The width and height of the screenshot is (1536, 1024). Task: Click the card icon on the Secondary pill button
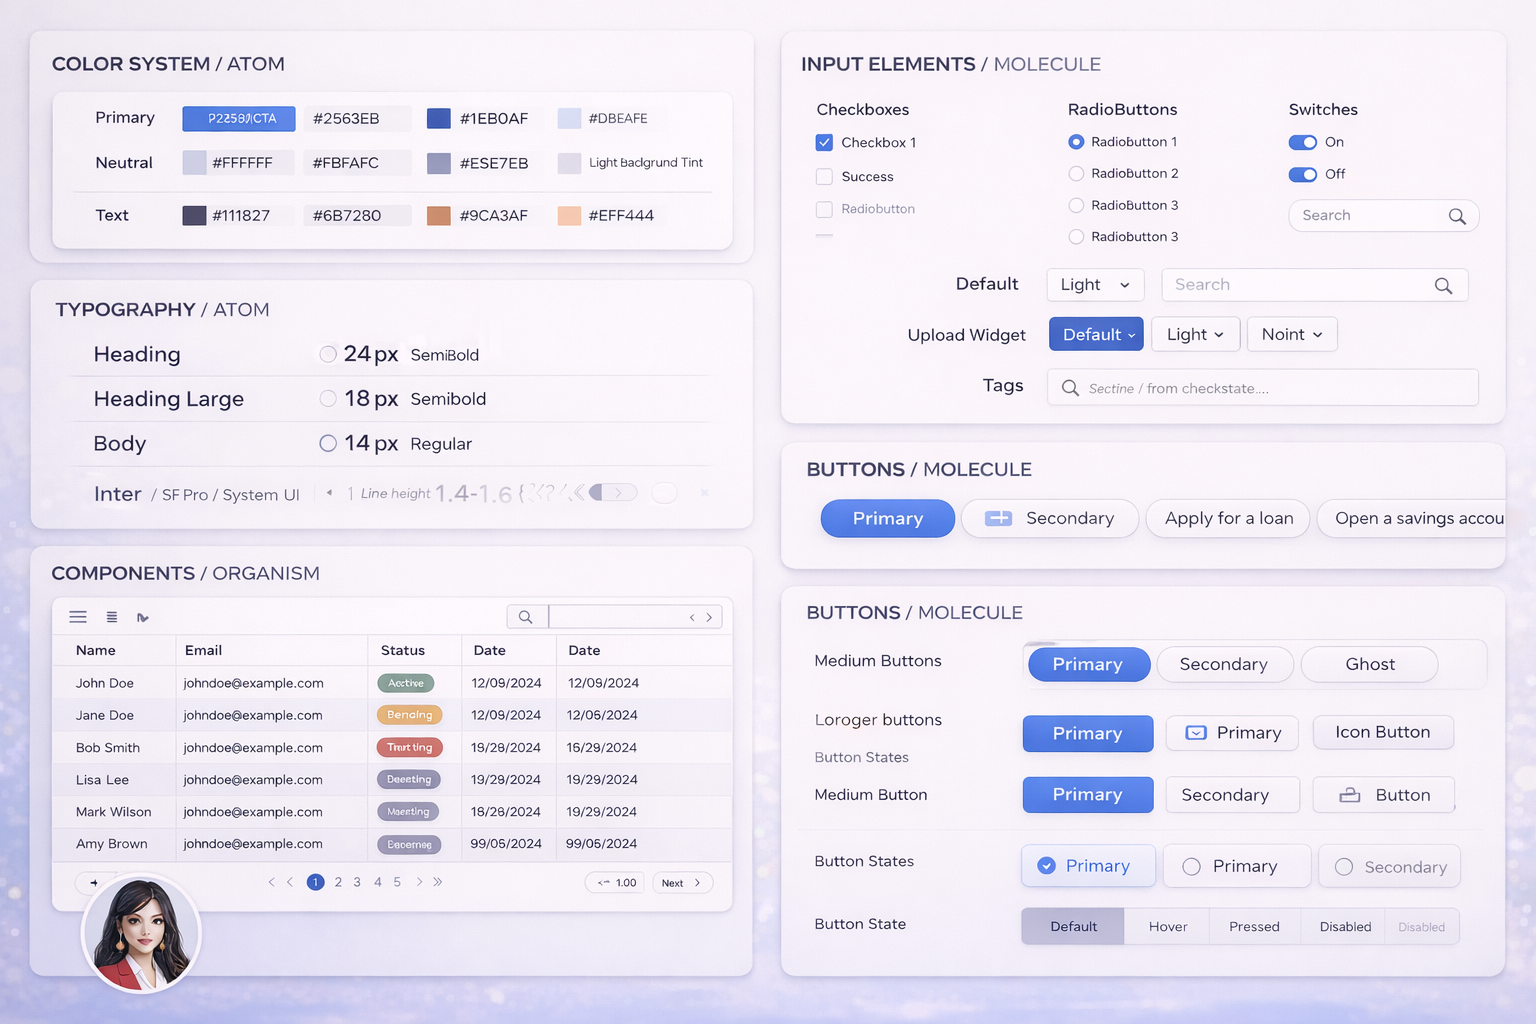[x=998, y=518]
